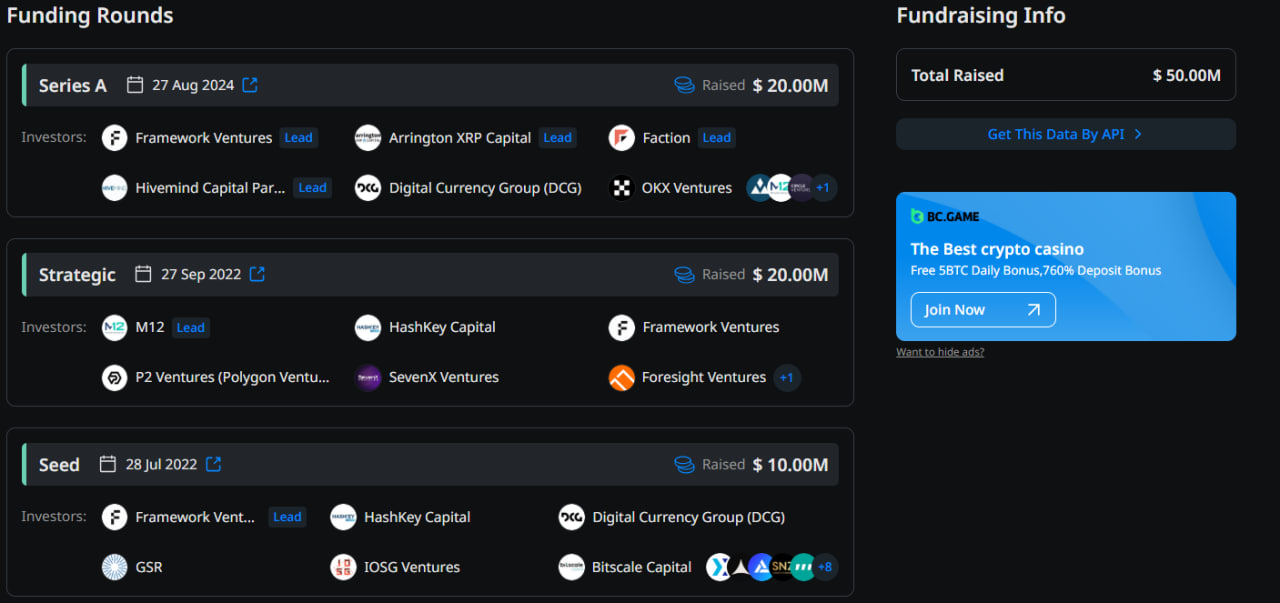The width and height of the screenshot is (1280, 603).
Task: Click Join Now on BC.GAME ad
Action: pos(982,310)
